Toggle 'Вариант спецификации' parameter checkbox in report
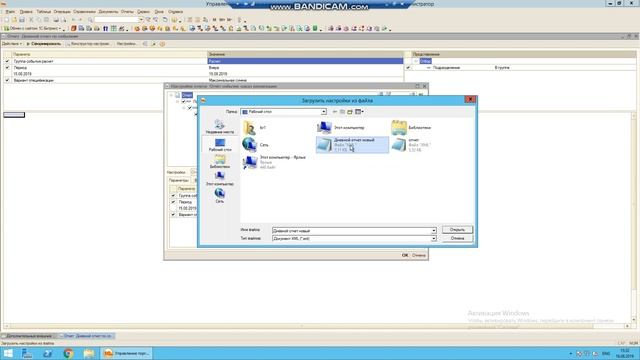 (x=7, y=80)
